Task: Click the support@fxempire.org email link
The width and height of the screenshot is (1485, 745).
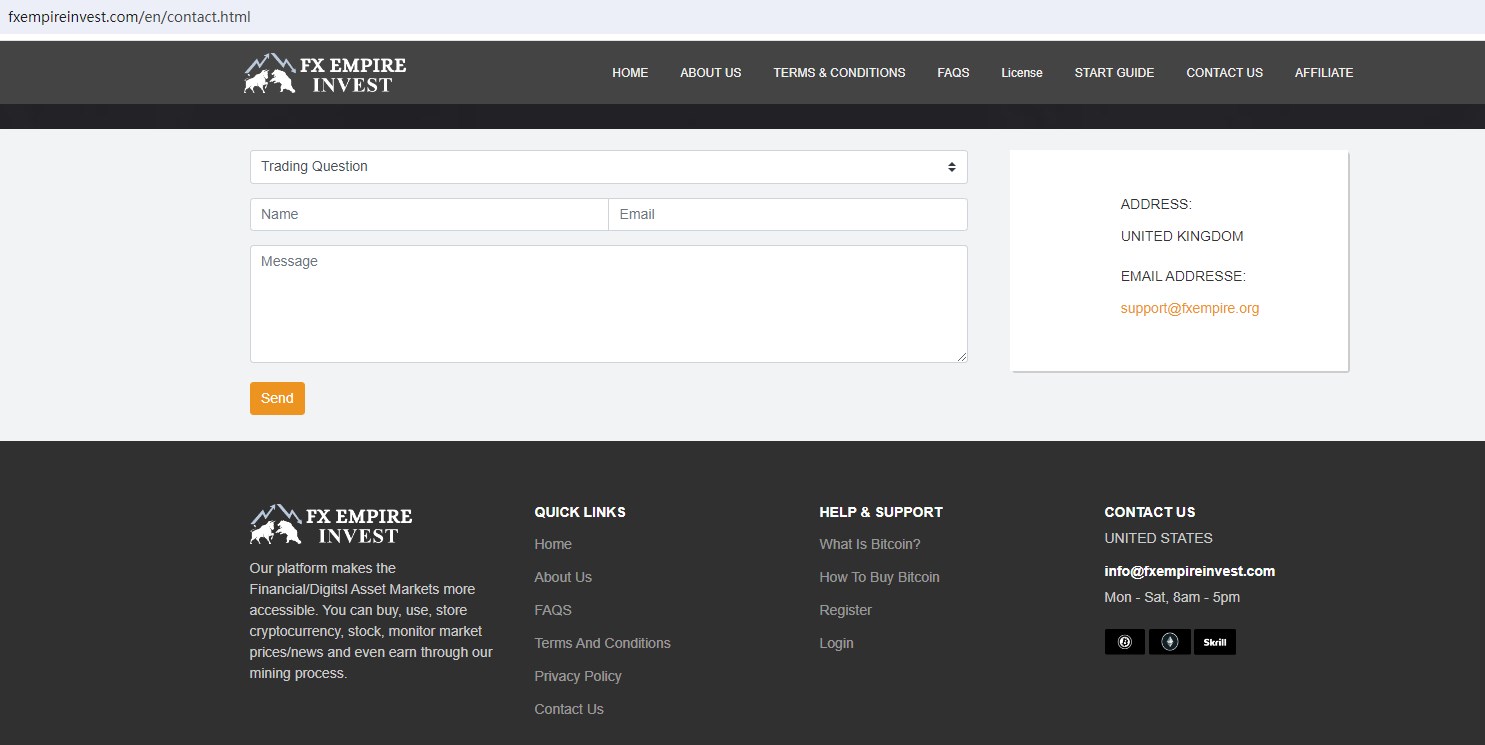Action: click(1189, 309)
